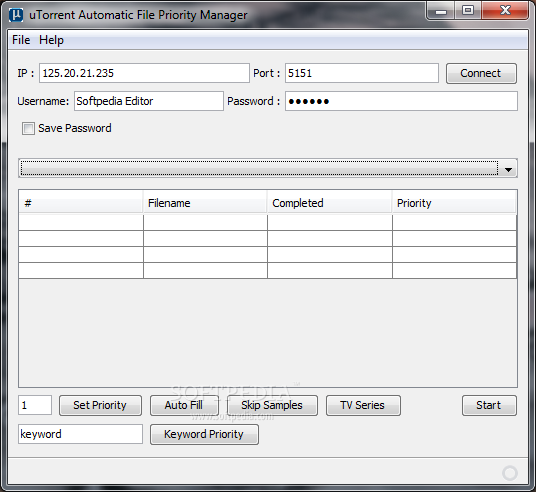Click the Auto Fill button
The height and width of the screenshot is (492, 536).
(x=184, y=405)
